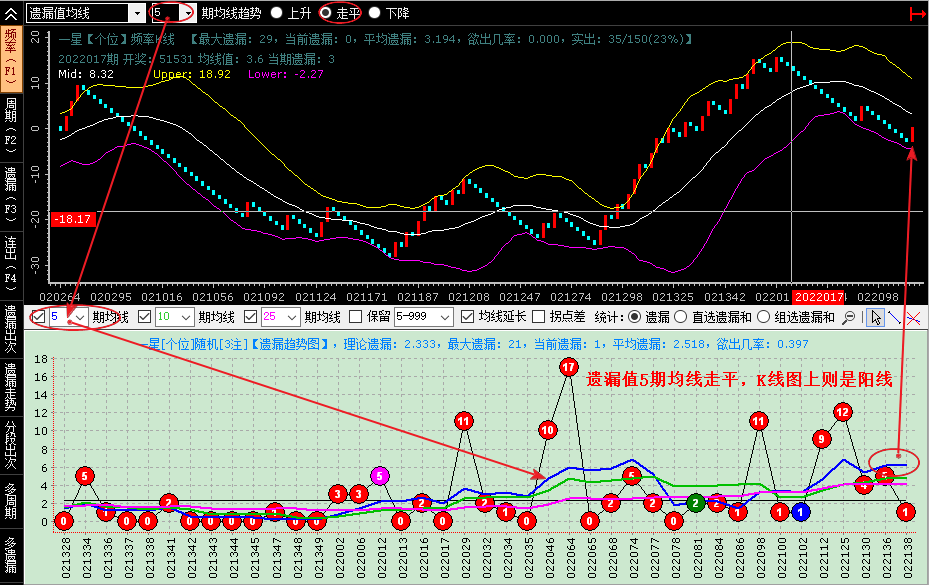Click the blue ball numbered 1
The height and width of the screenshot is (585, 929).
(801, 512)
